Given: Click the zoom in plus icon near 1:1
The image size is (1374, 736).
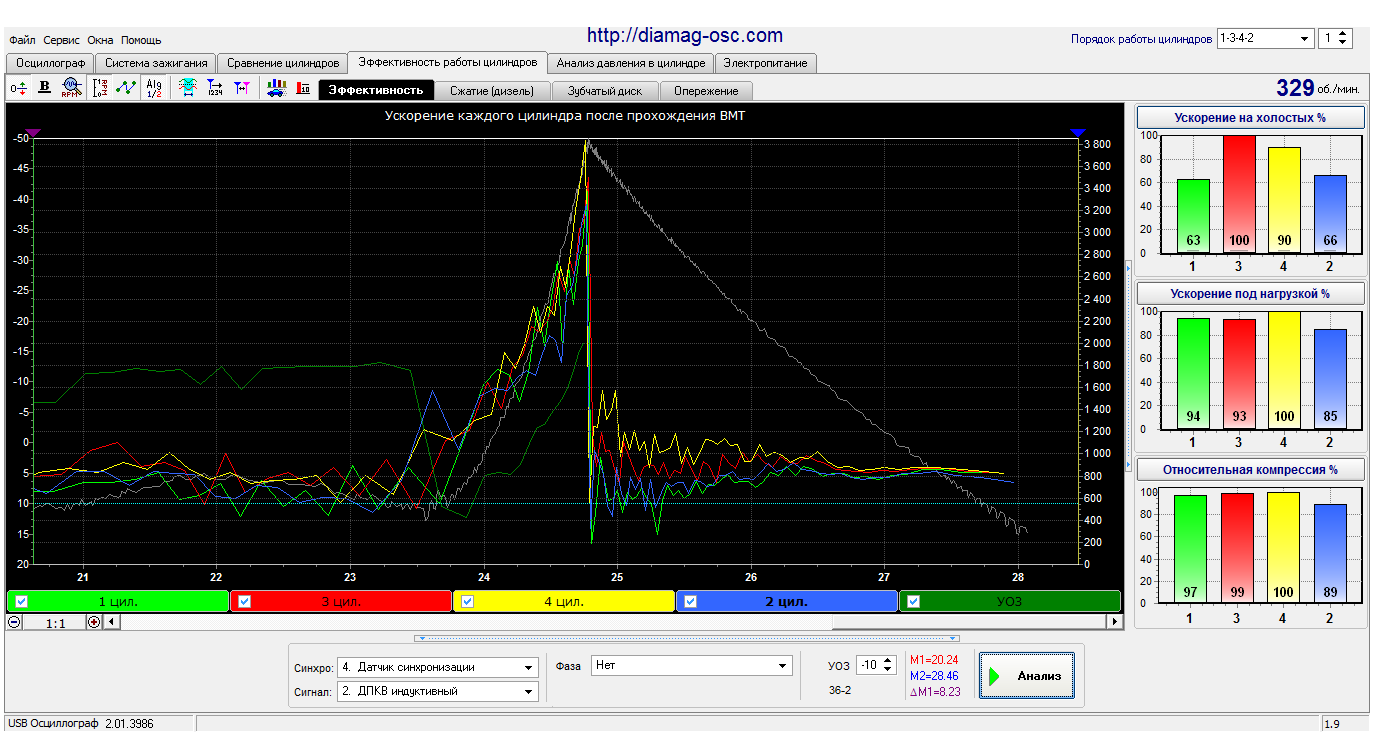Looking at the screenshot, I should tap(94, 622).
